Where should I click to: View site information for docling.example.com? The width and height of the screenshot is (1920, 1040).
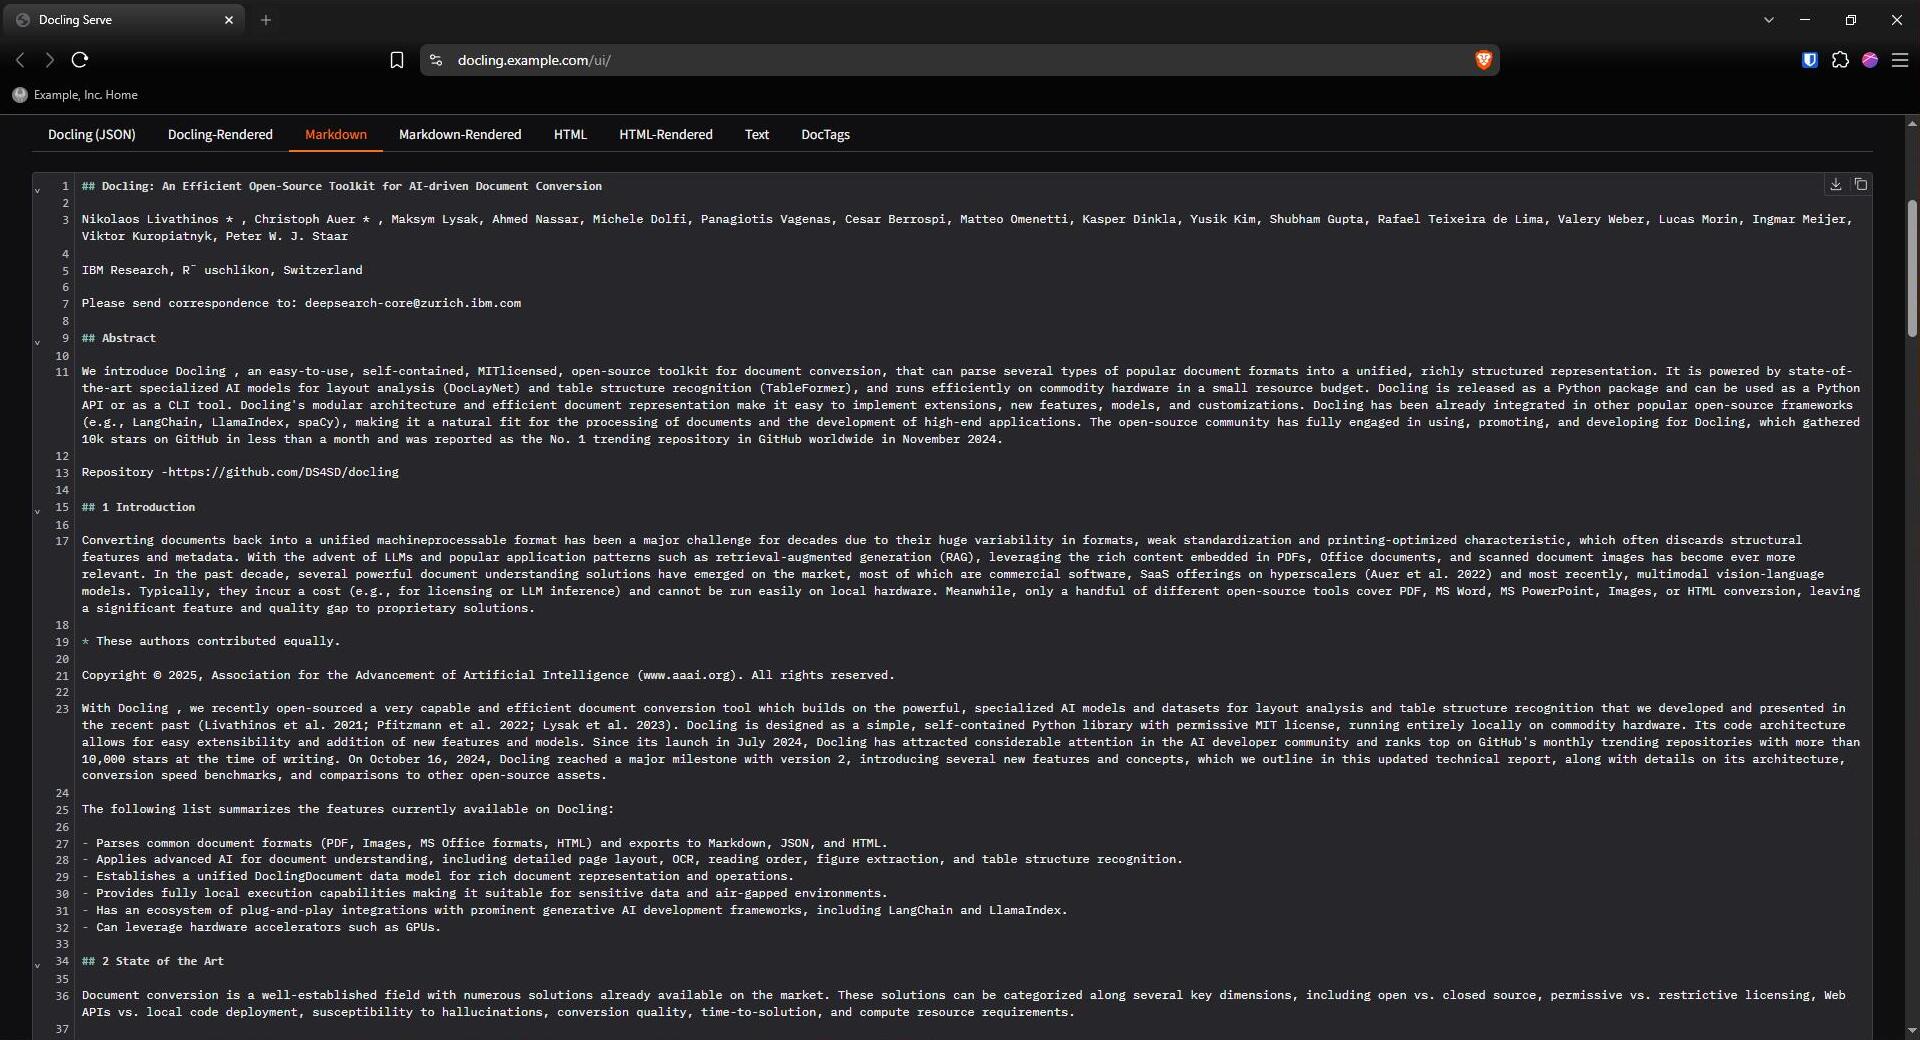click(x=435, y=60)
